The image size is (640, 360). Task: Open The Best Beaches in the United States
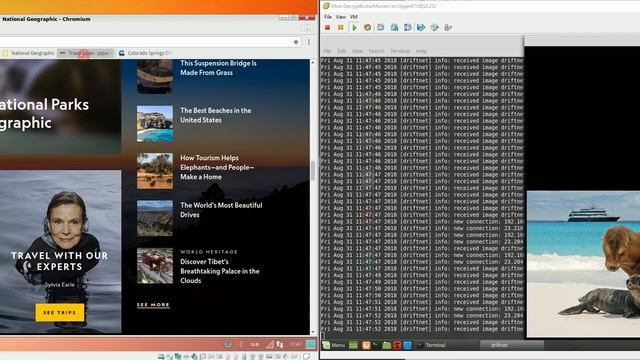coord(216,115)
